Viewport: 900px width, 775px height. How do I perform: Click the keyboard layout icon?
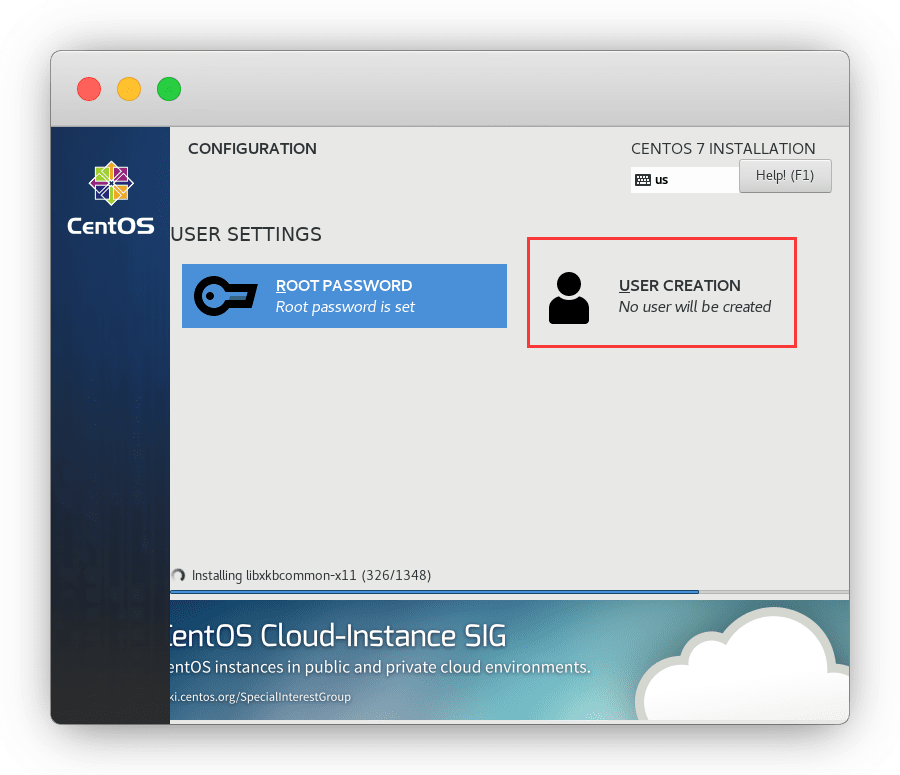pos(643,180)
